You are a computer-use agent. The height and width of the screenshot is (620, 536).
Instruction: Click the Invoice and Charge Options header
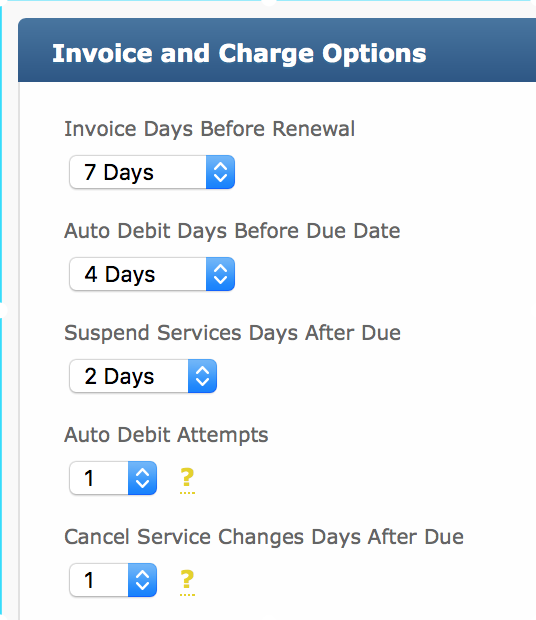tap(239, 53)
